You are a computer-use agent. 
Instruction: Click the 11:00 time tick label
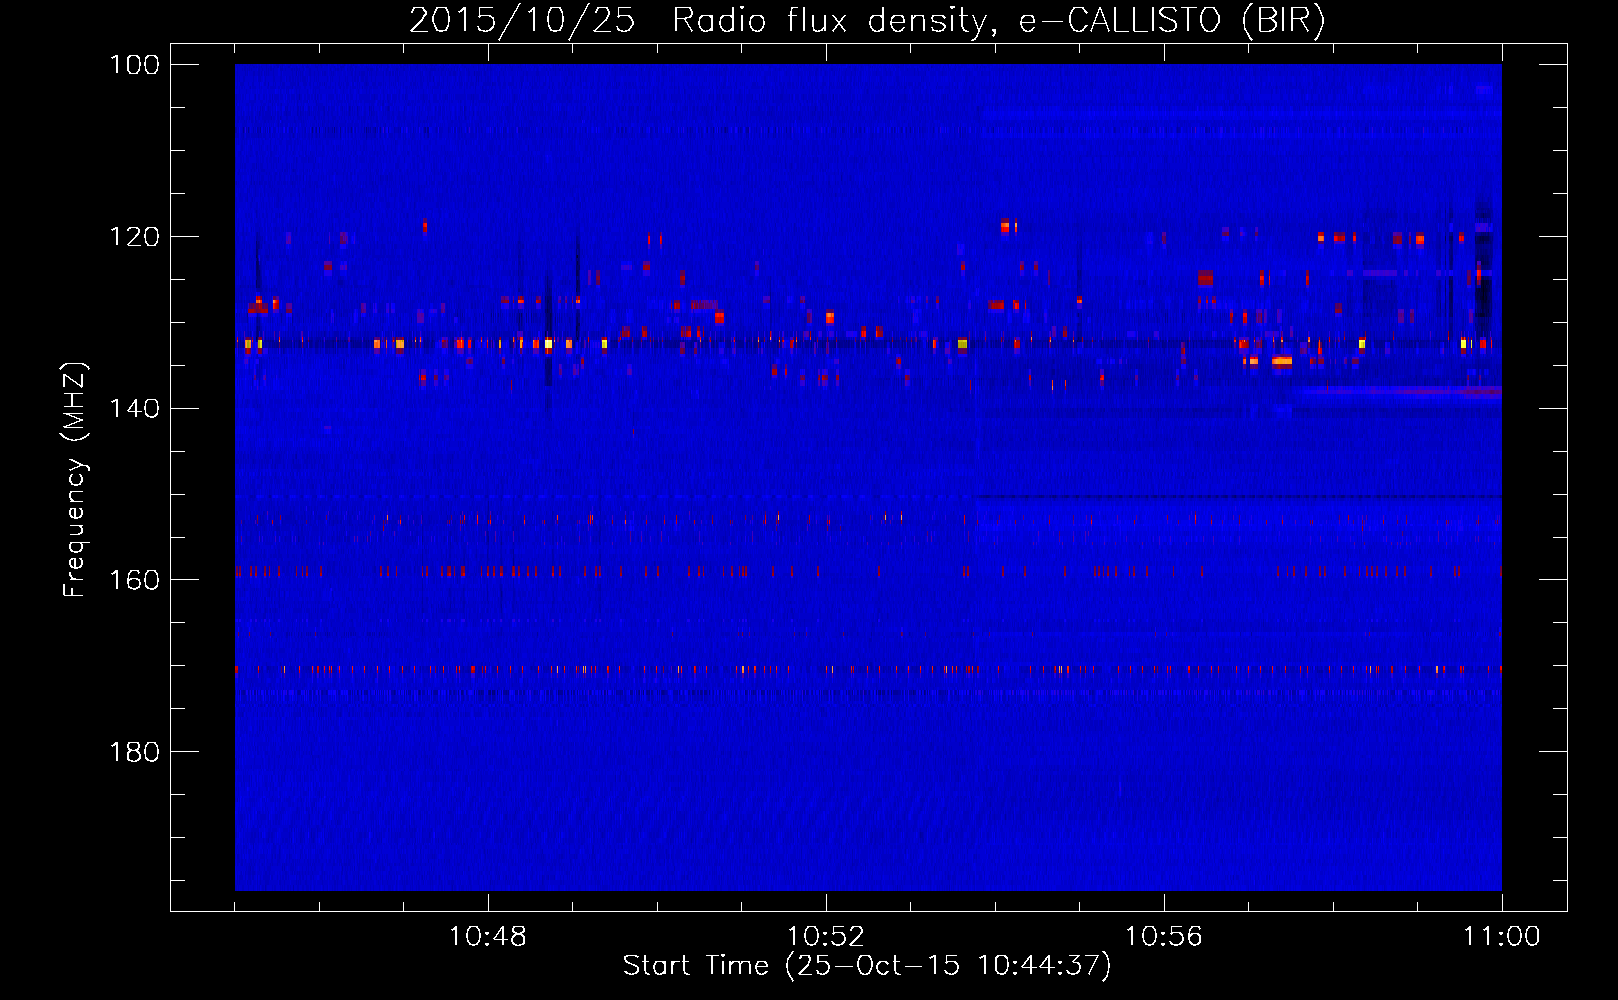pyautogui.click(x=1502, y=937)
